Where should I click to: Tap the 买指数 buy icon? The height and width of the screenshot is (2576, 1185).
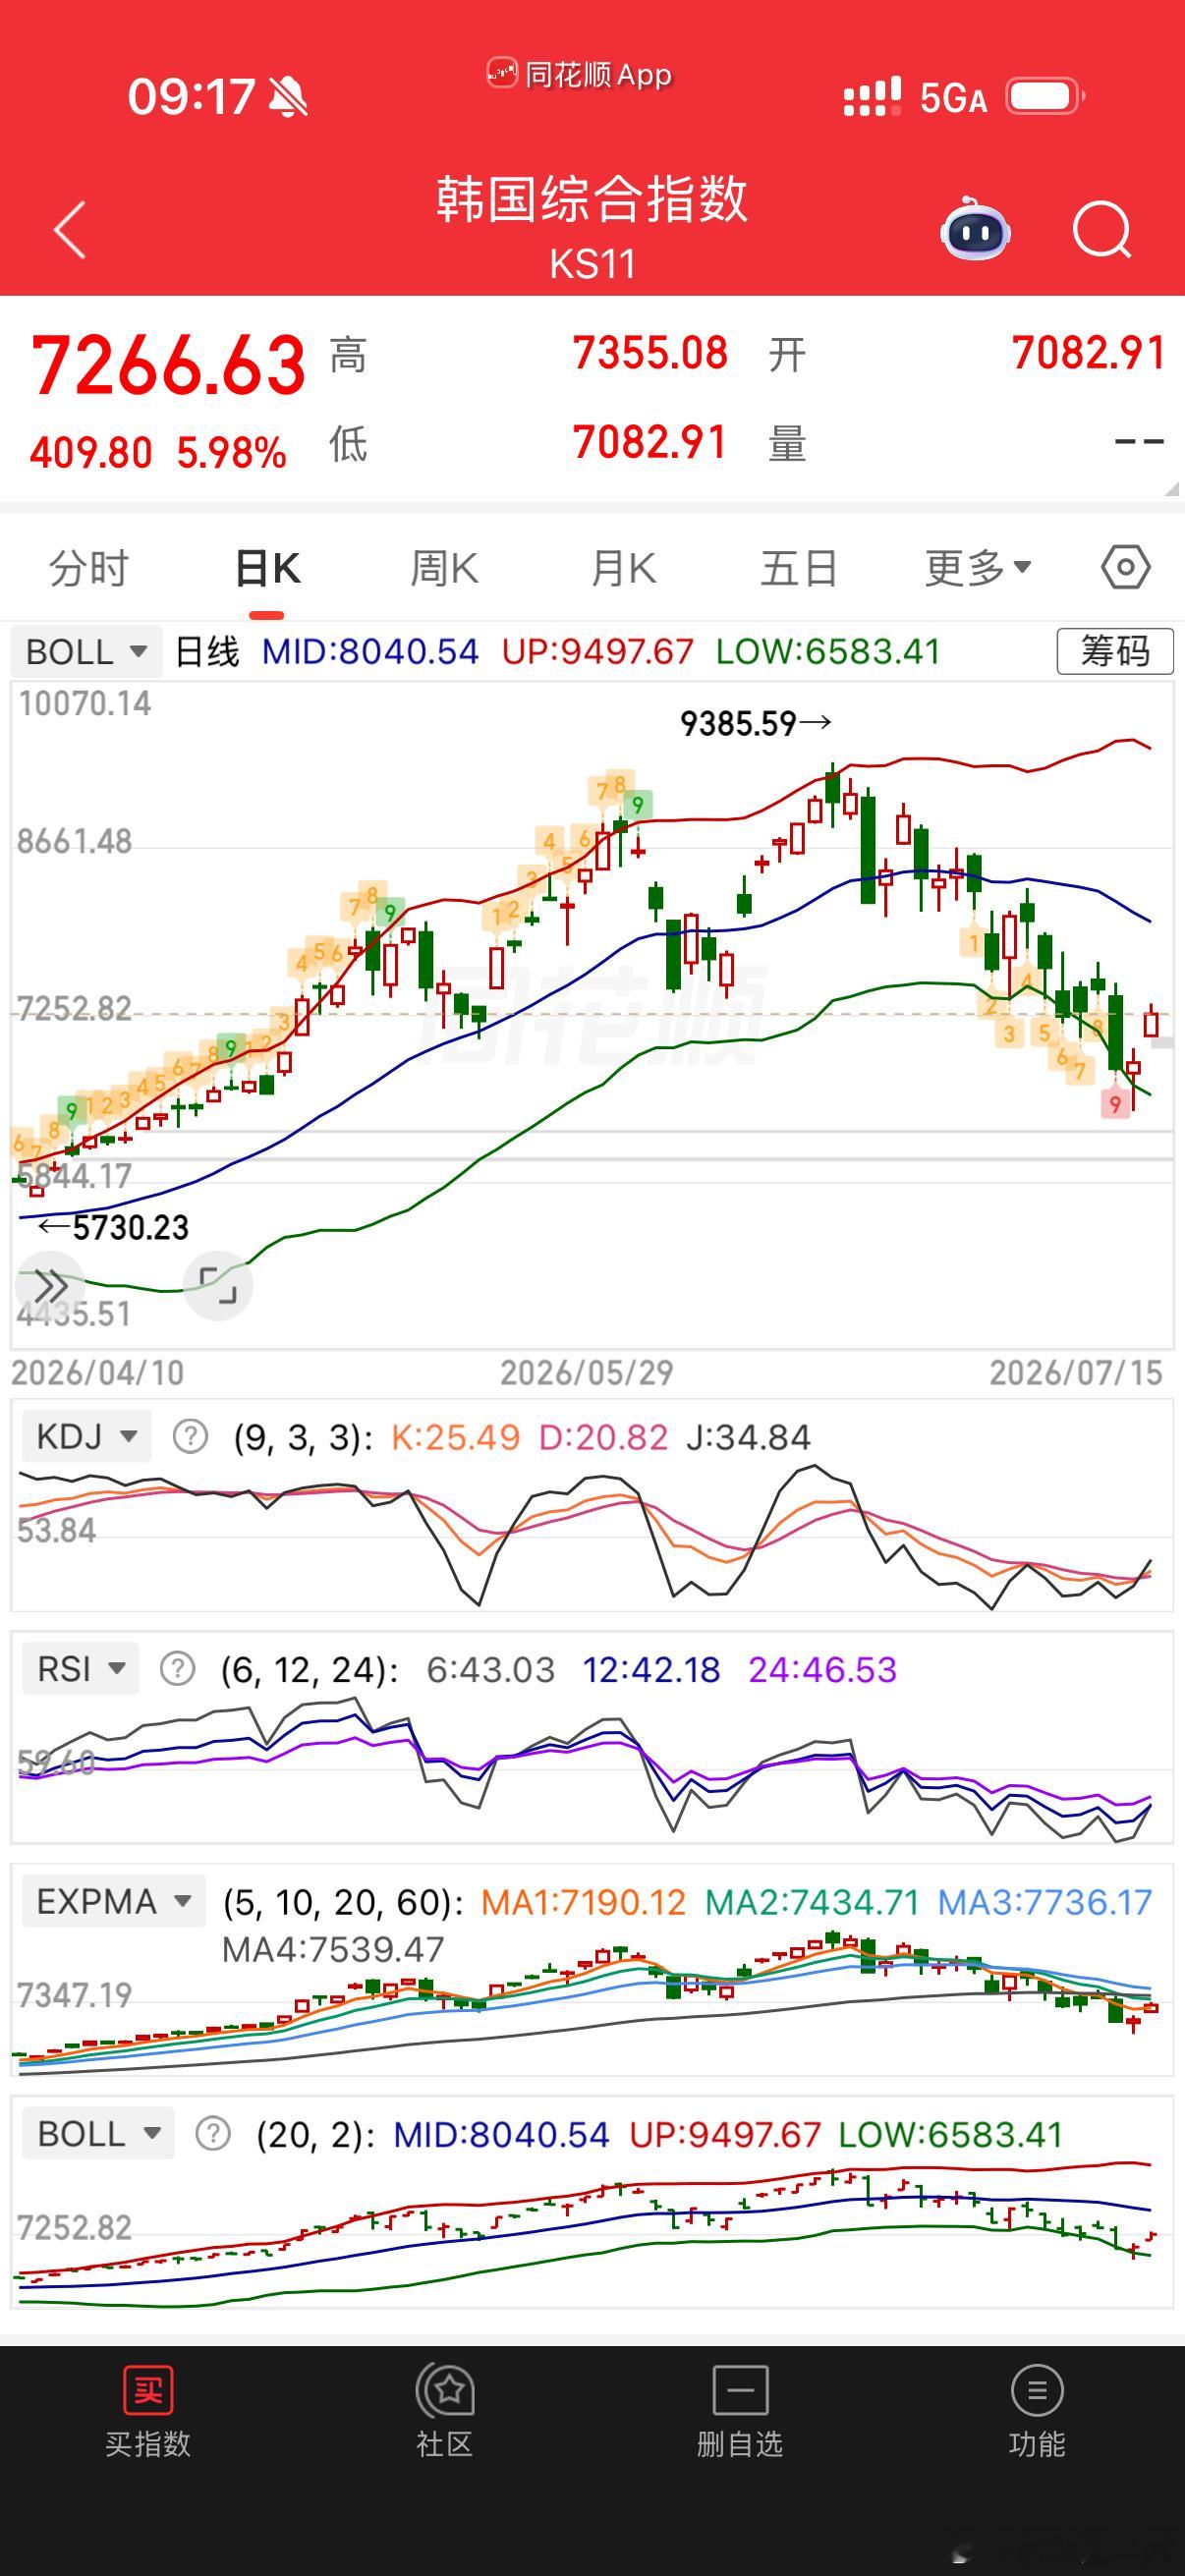148,2390
